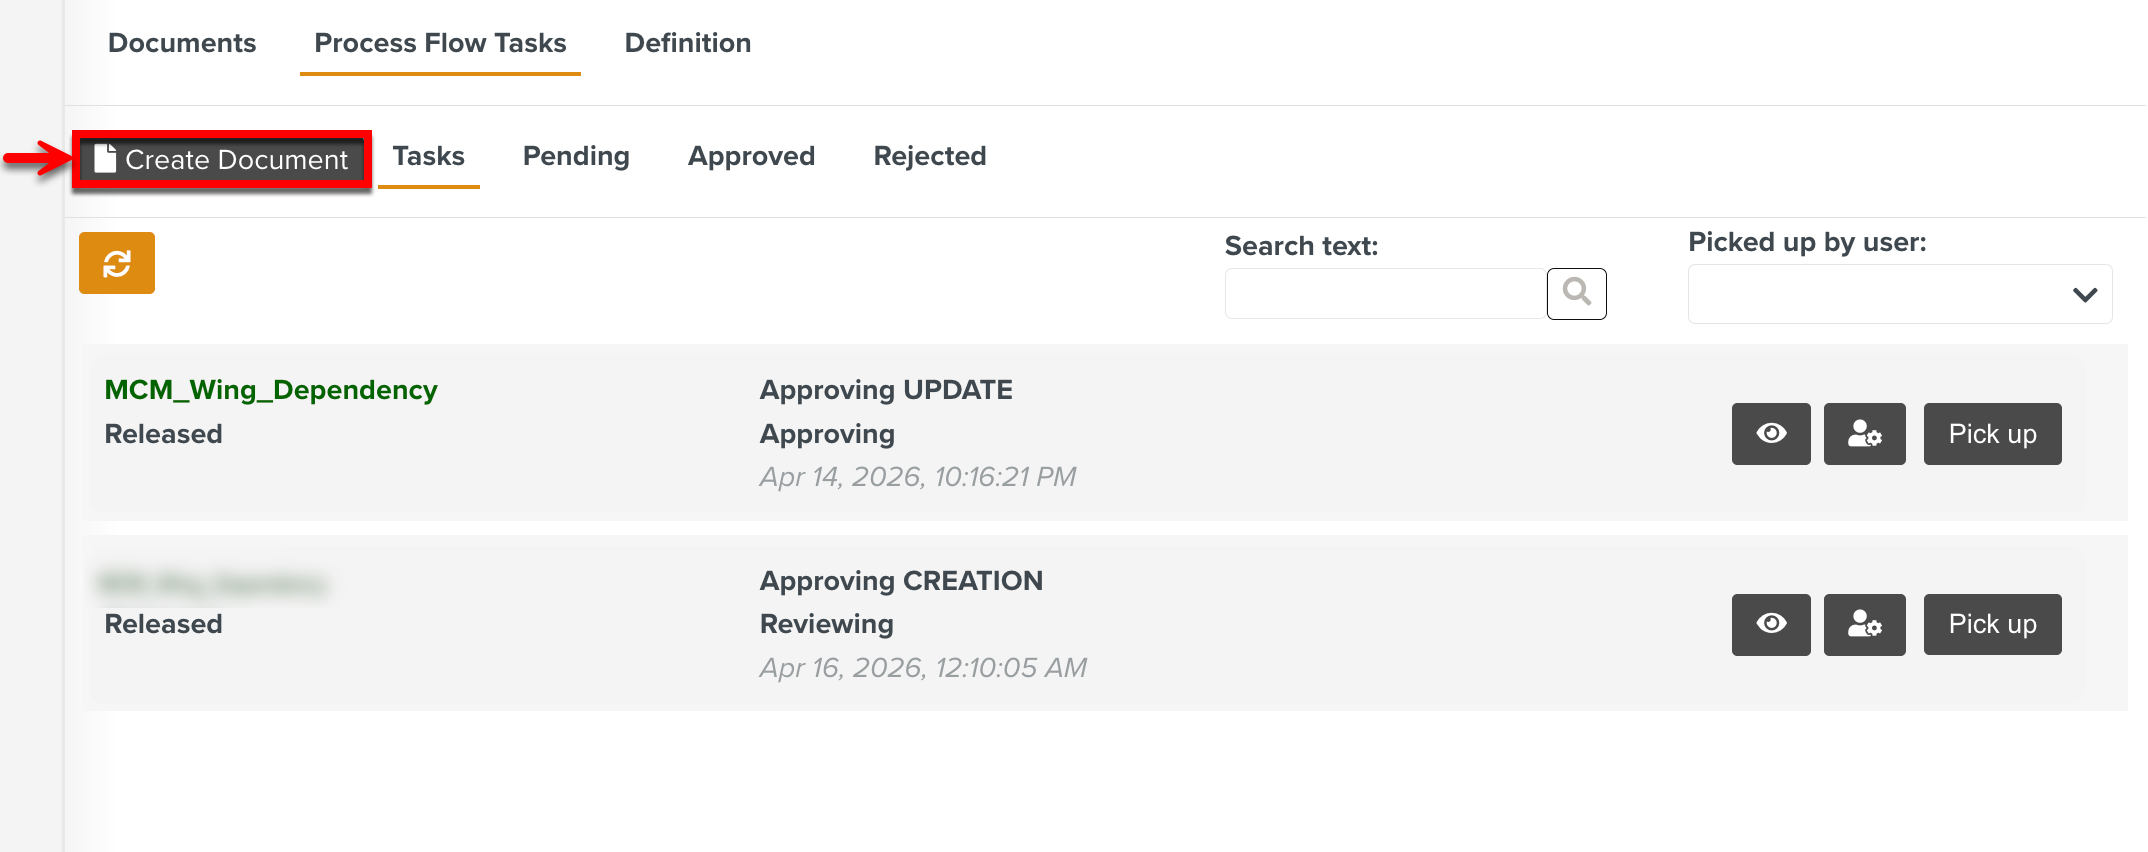Image resolution: width=2148 pixels, height=852 pixels.
Task: Click the document icon inside Create Document
Action: tap(105, 158)
